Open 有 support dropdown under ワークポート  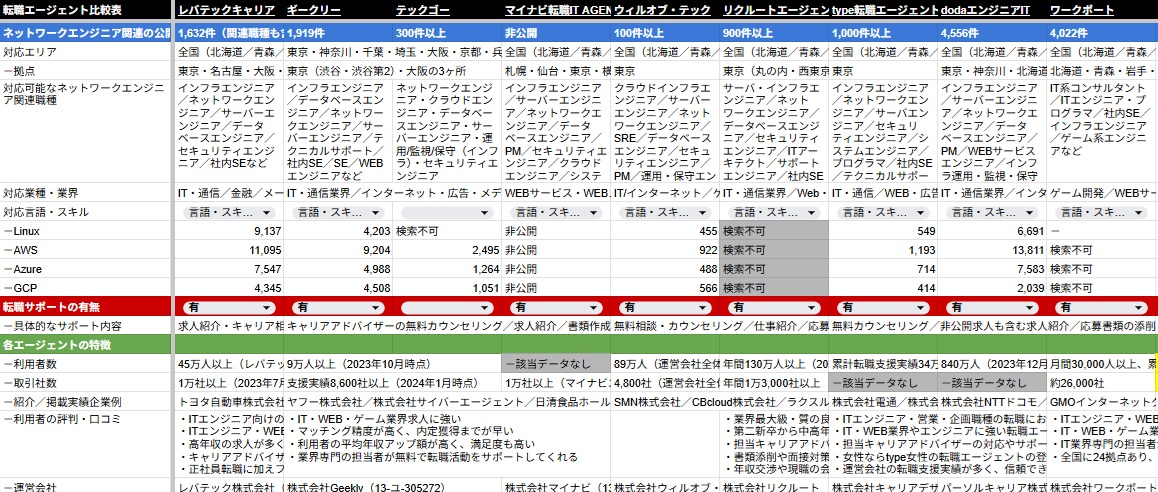(1101, 307)
